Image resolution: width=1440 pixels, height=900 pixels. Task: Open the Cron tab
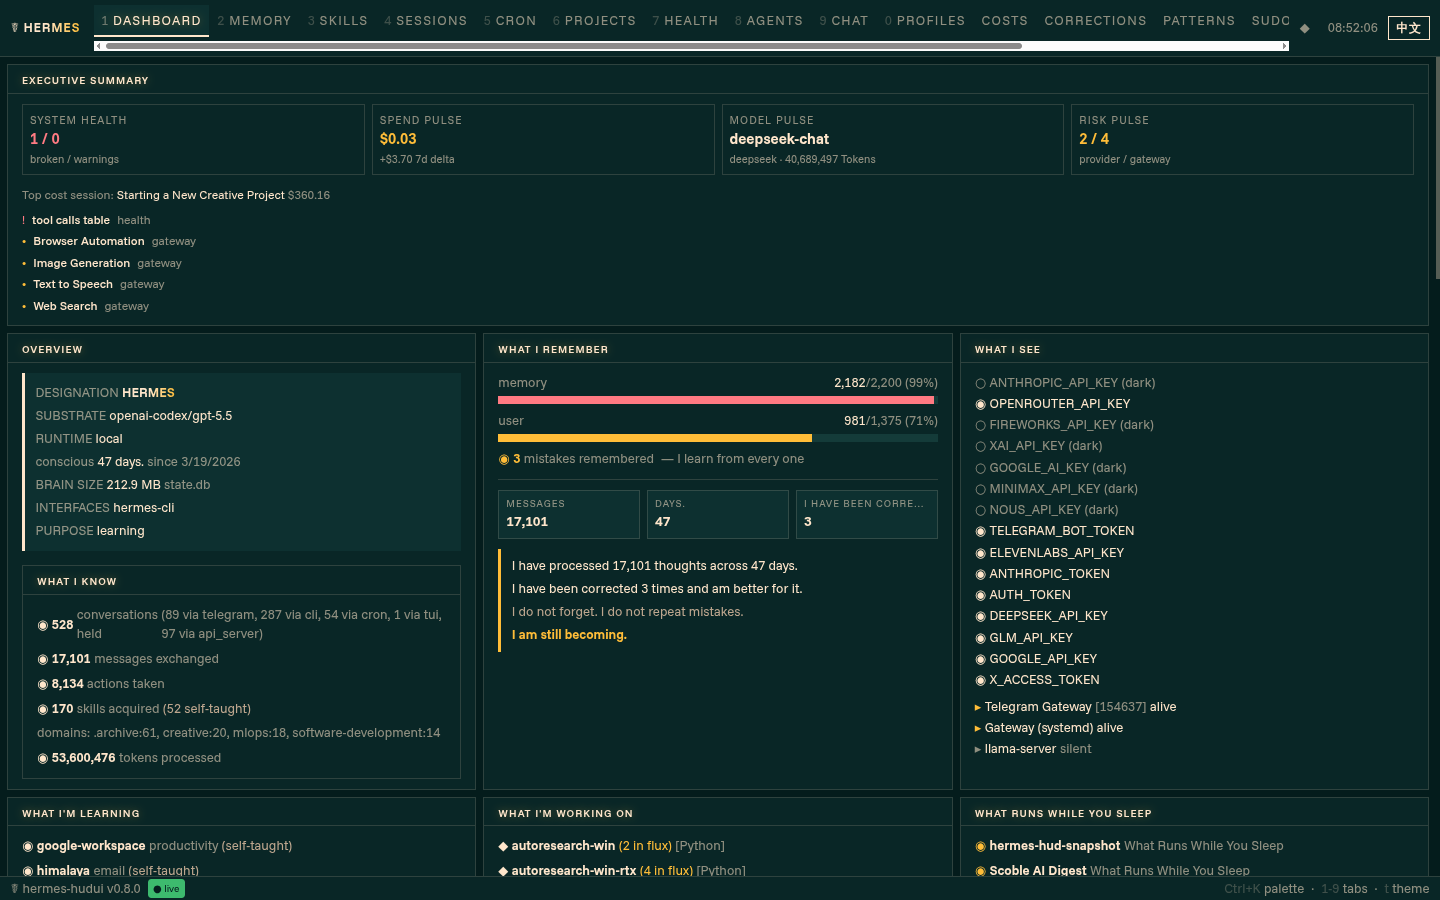point(510,20)
